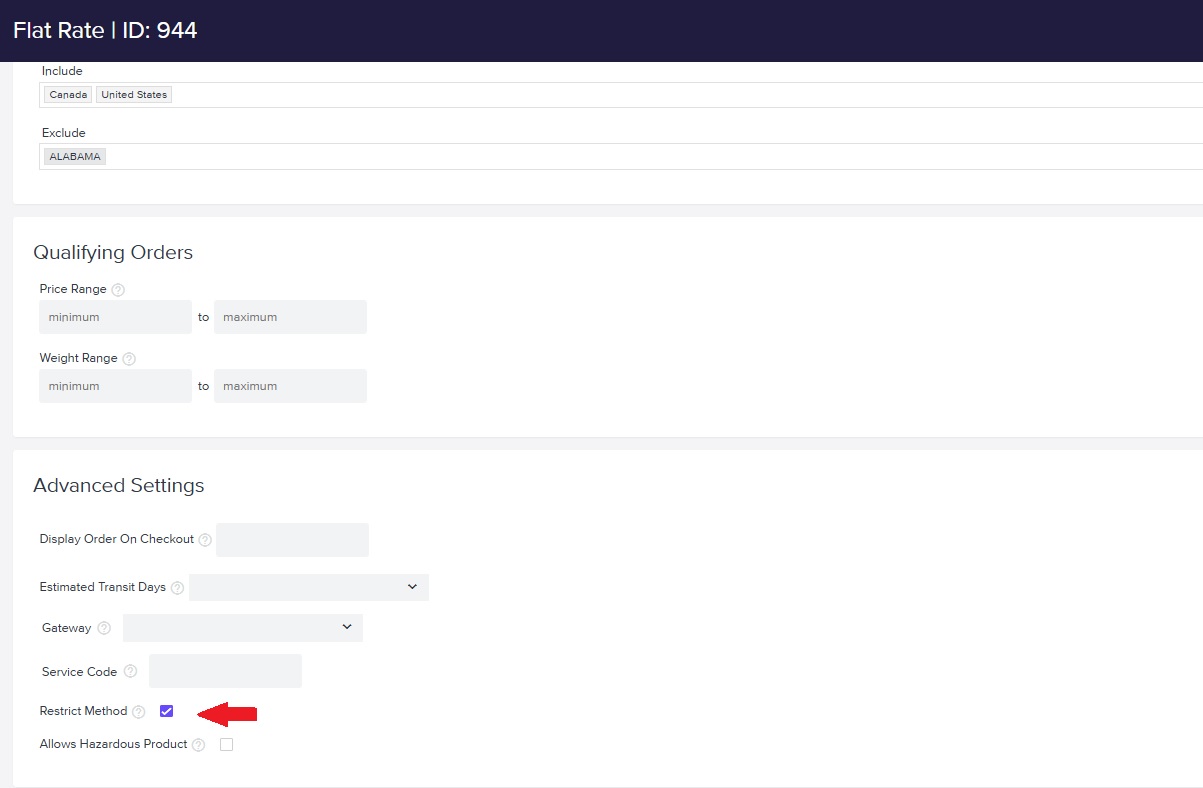Viewport: 1203px width, 788px height.
Task: Open the Gateway dropdown
Action: (x=242, y=628)
